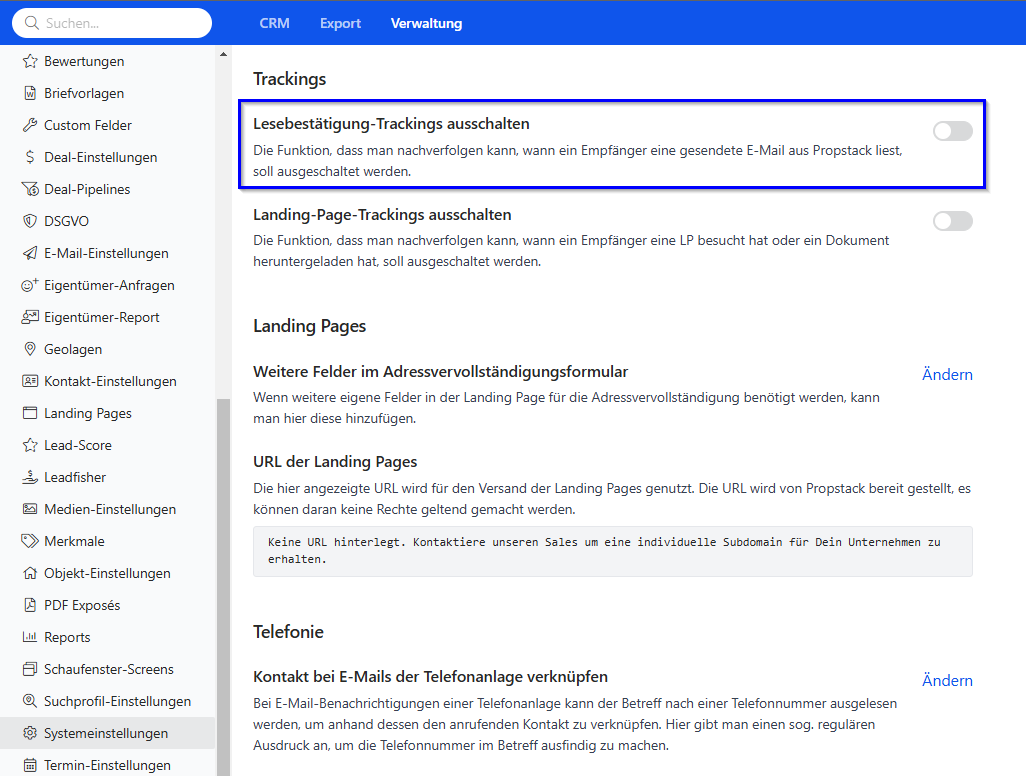
Task: Click the funnel icon beside Deal-Pipelines
Action: 30,189
